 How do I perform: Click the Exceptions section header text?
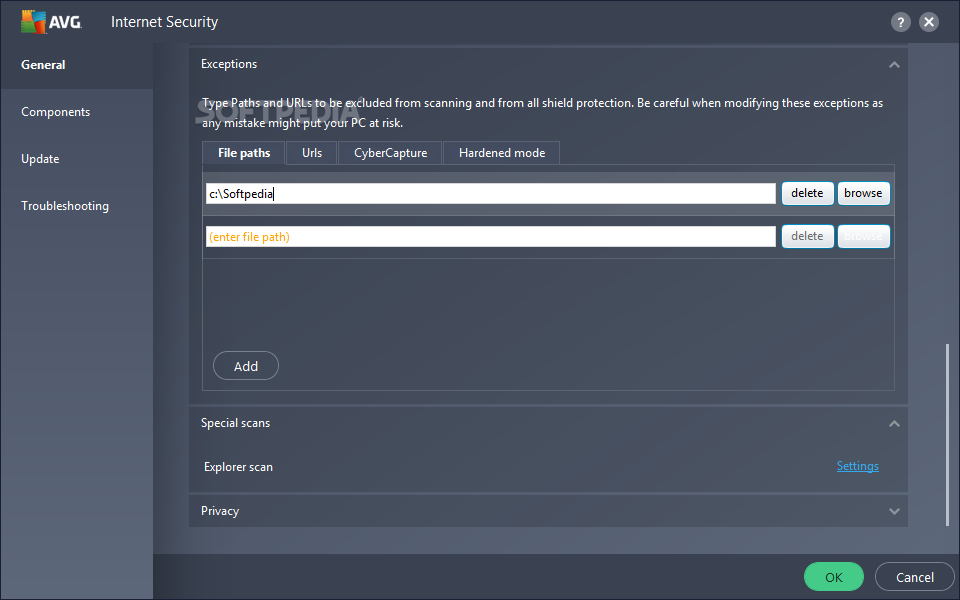(229, 64)
